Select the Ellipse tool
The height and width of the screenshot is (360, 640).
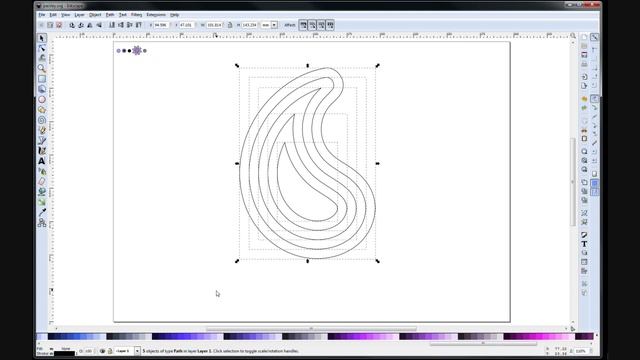tap(42, 100)
